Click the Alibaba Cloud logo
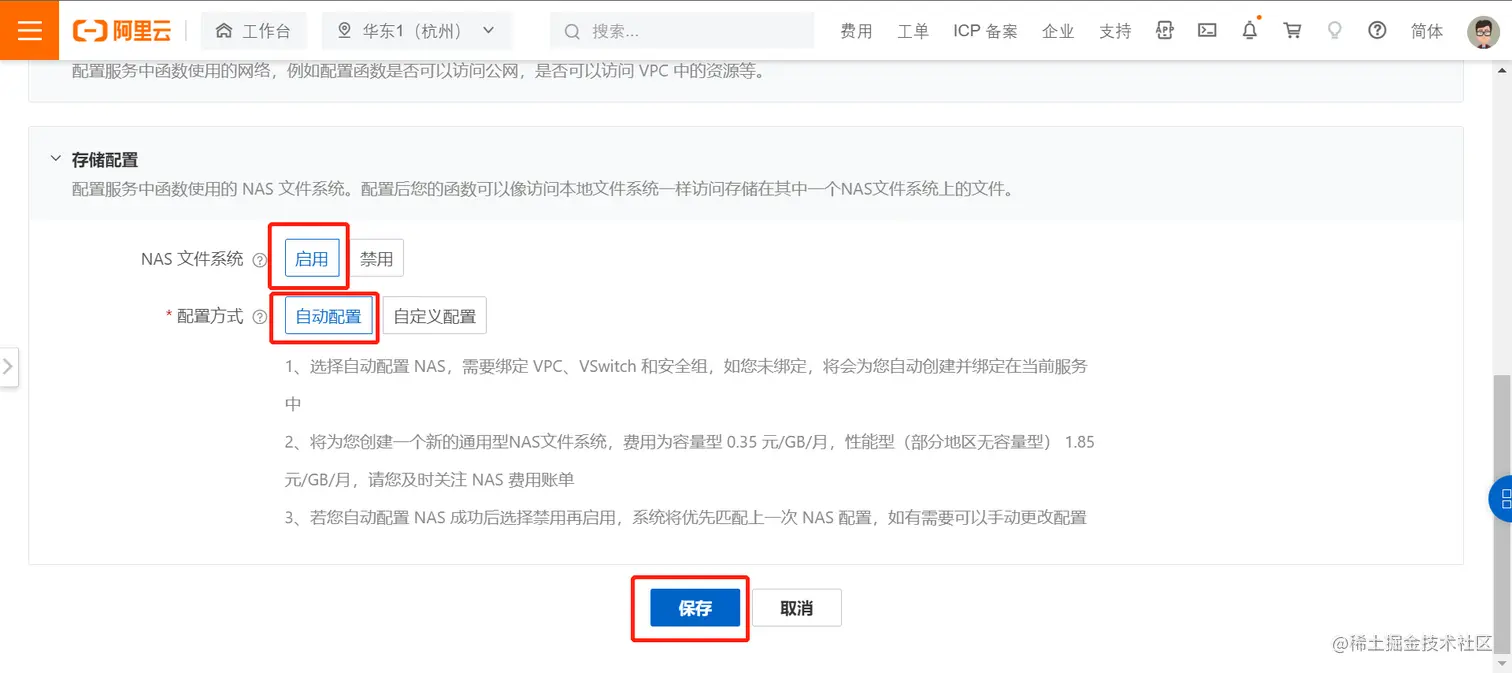 click(x=122, y=31)
